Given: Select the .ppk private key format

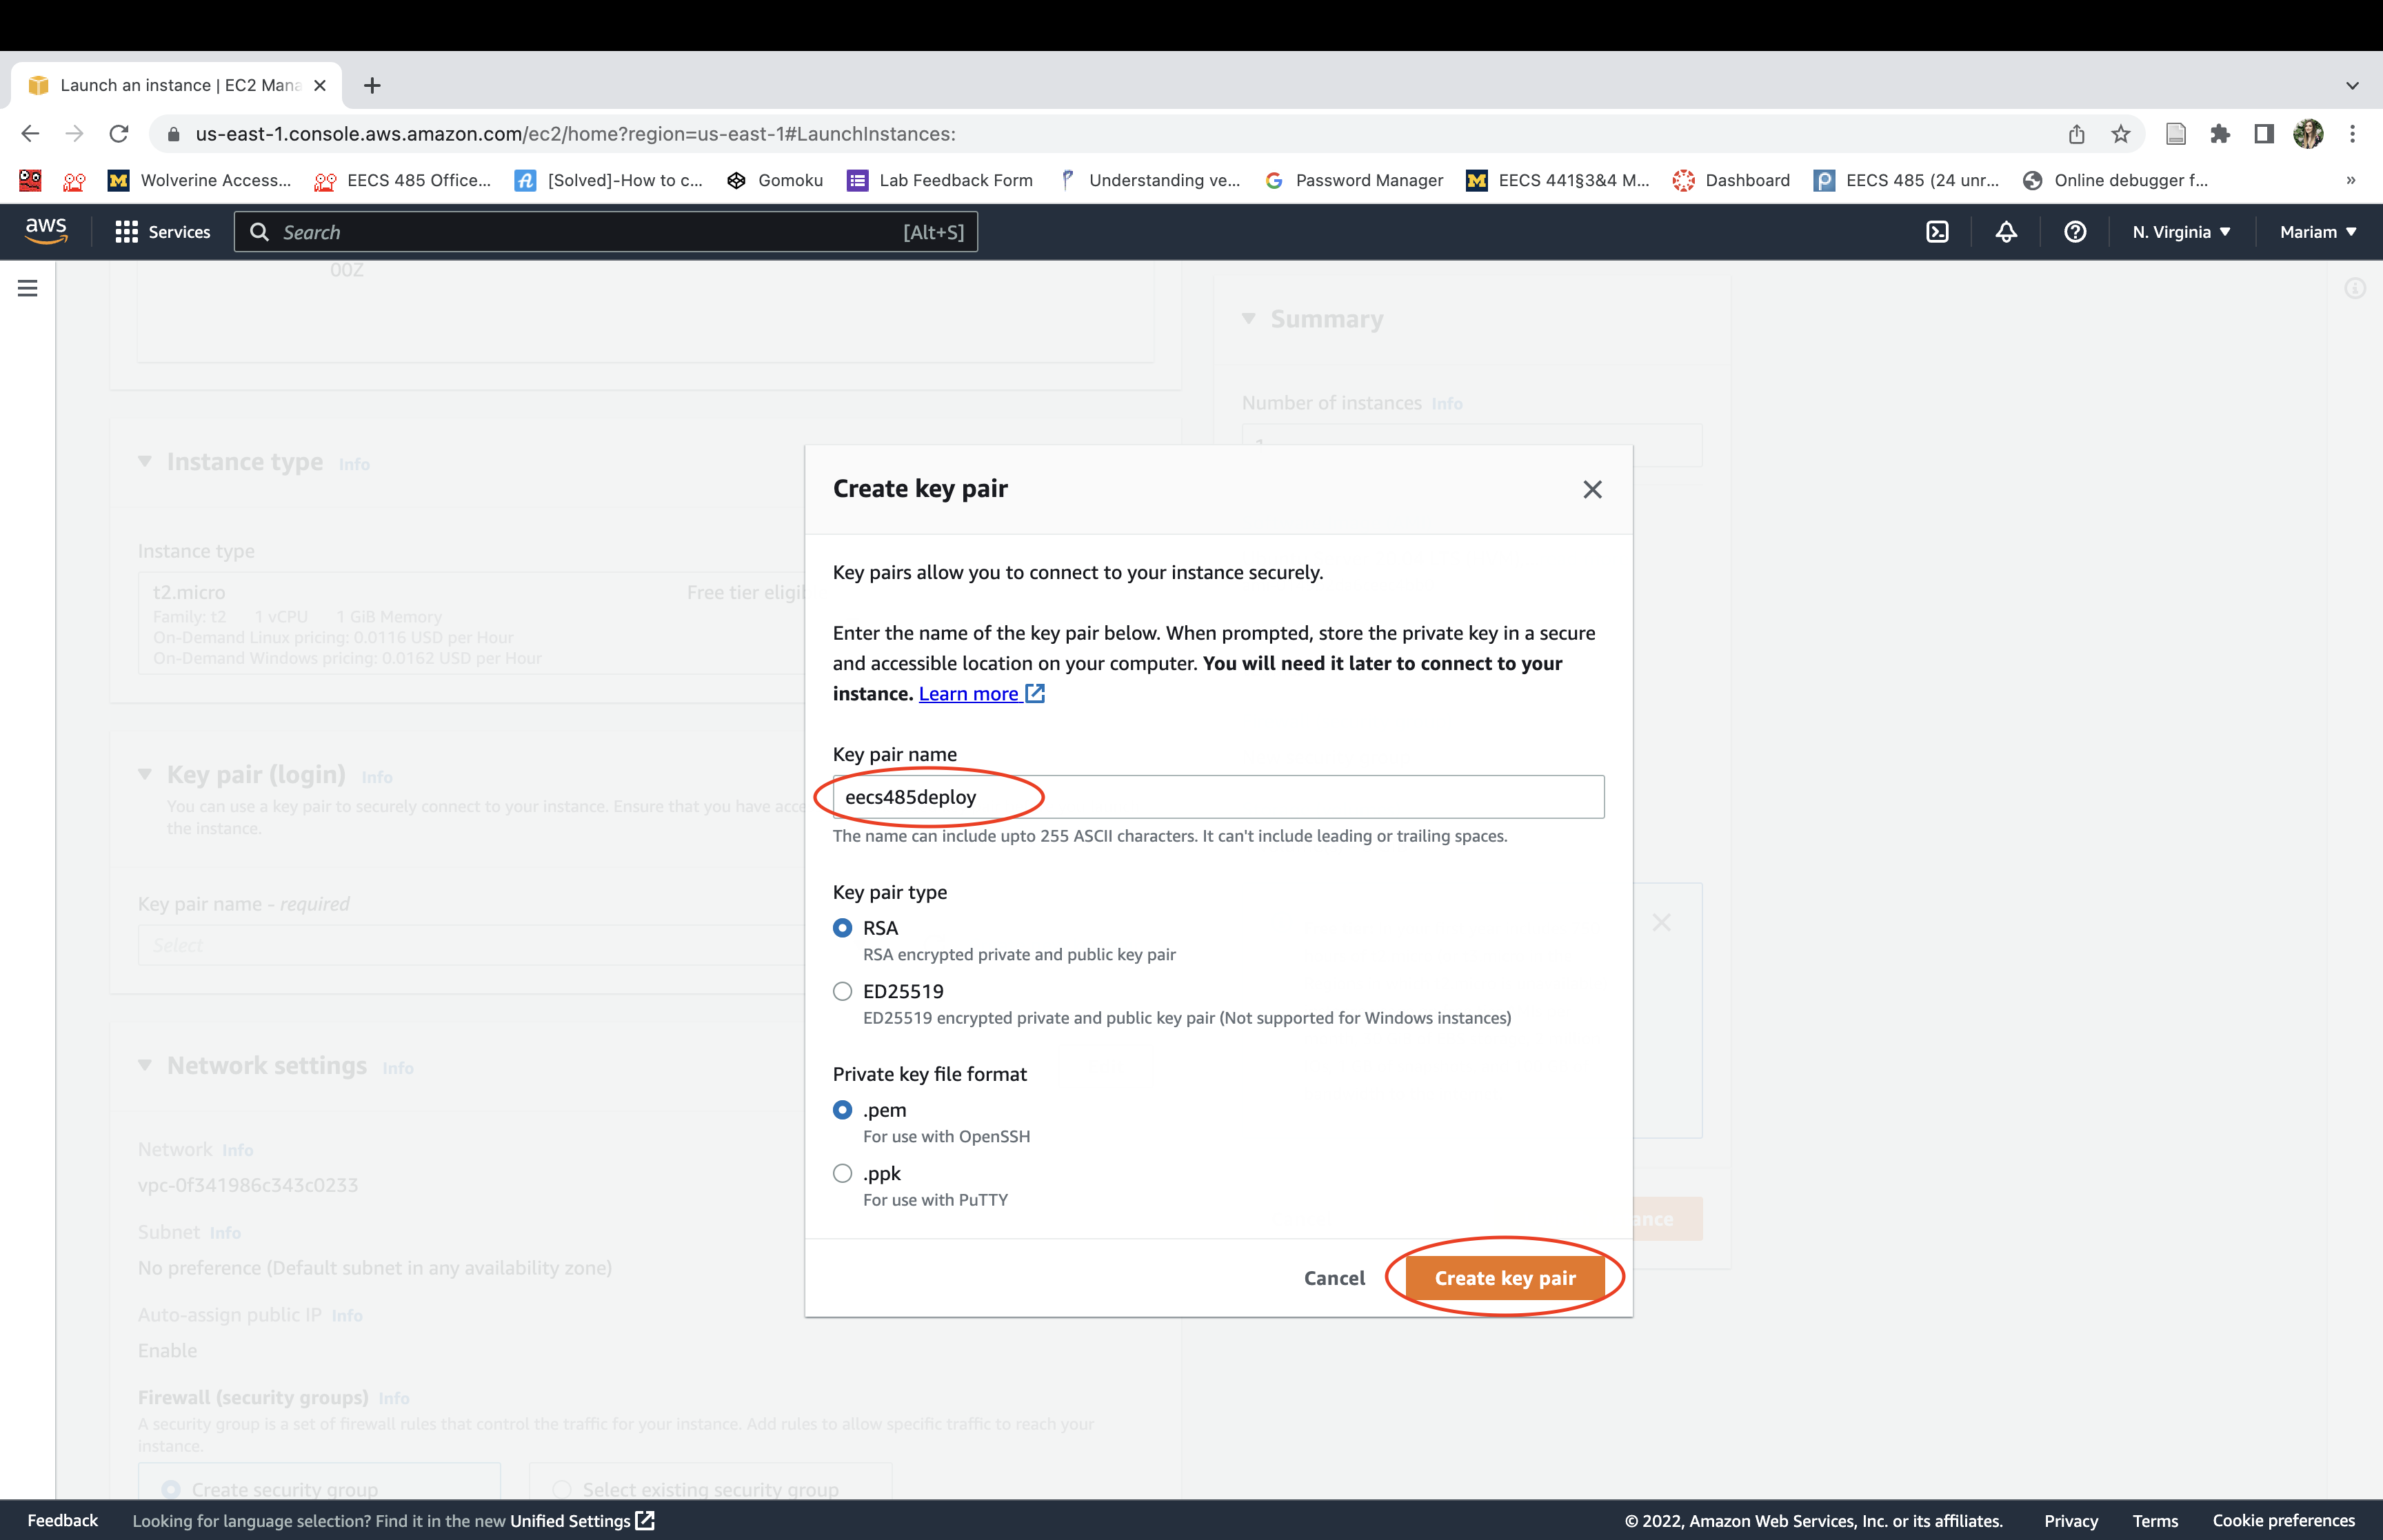Looking at the screenshot, I should click(x=843, y=1173).
